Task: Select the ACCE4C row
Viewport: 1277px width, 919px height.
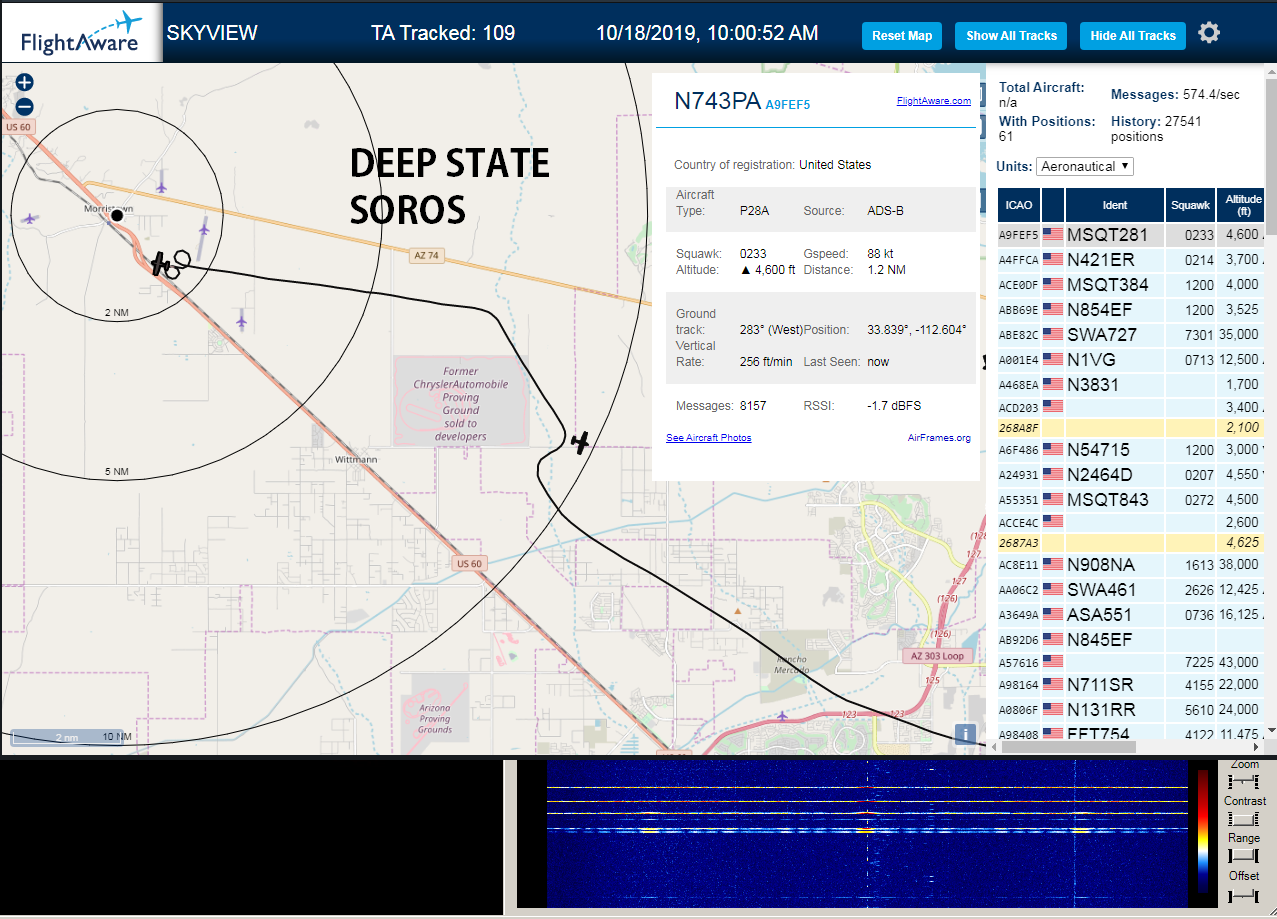Action: pyautogui.click(x=1131, y=523)
